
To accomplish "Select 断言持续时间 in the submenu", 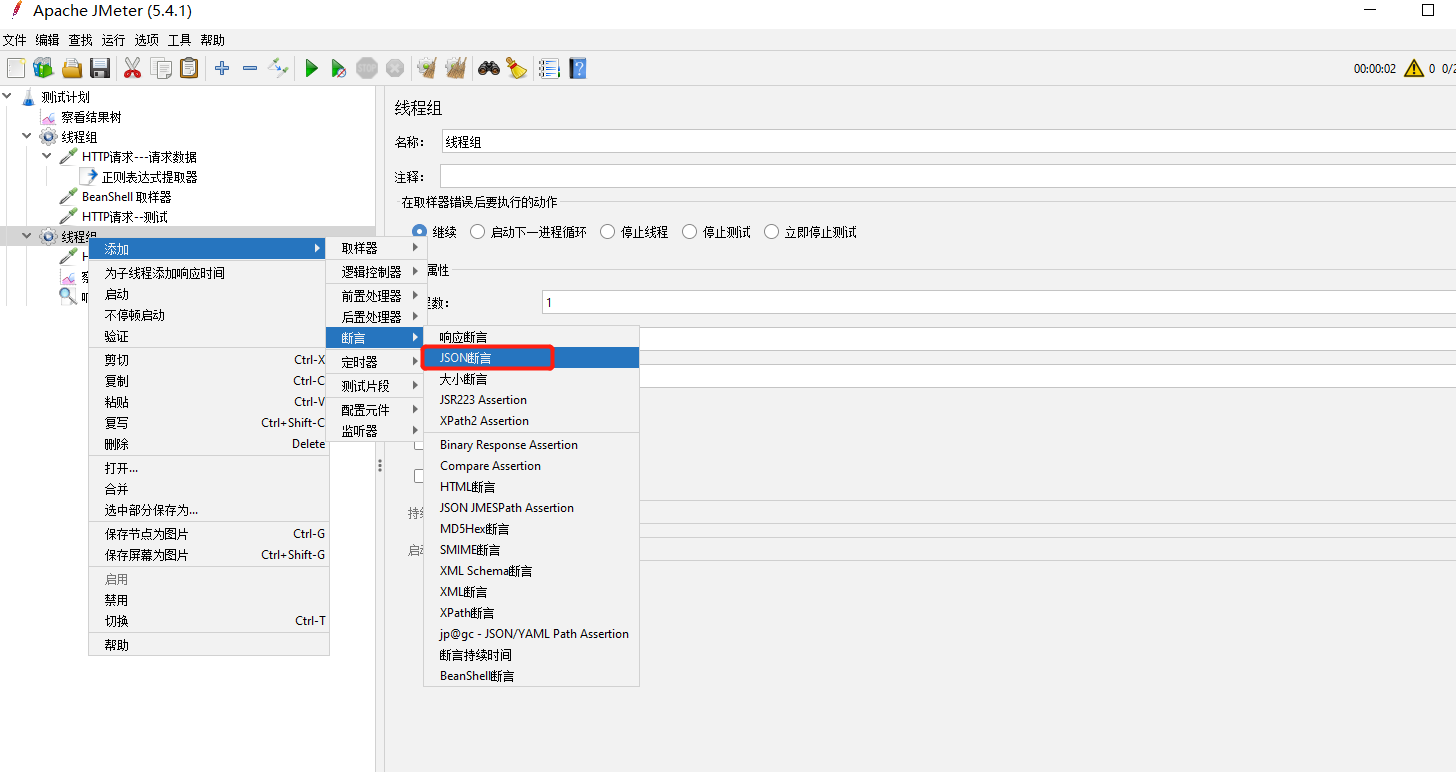I will [x=531, y=655].
